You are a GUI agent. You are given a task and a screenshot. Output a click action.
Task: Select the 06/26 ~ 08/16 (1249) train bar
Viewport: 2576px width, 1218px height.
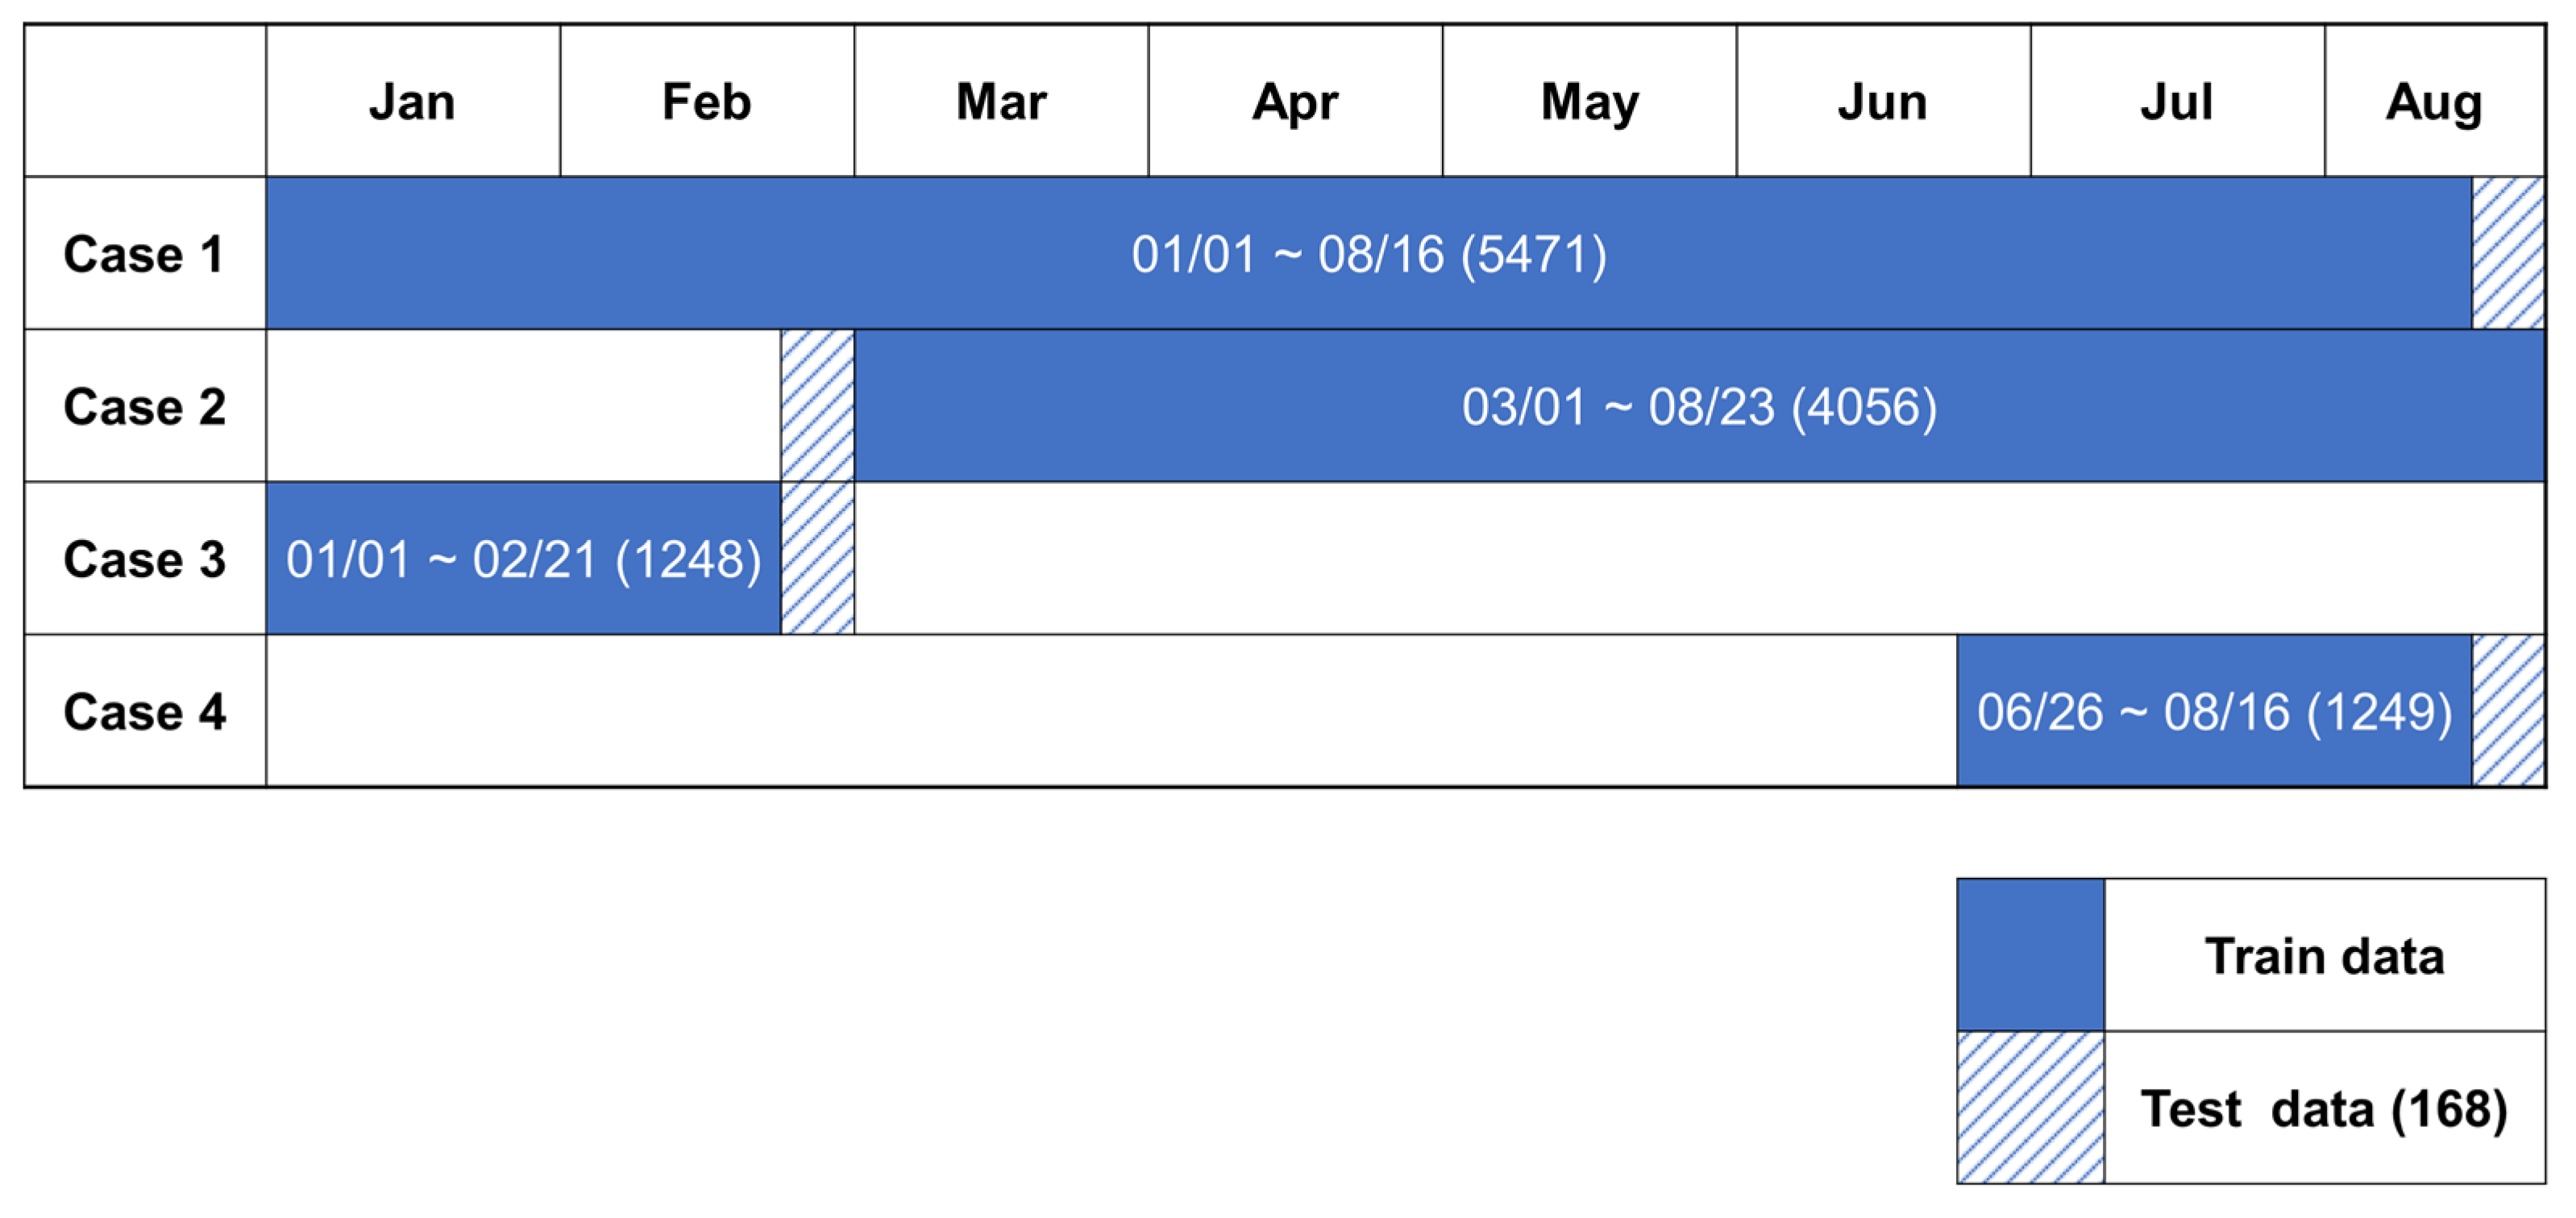click(x=2214, y=712)
